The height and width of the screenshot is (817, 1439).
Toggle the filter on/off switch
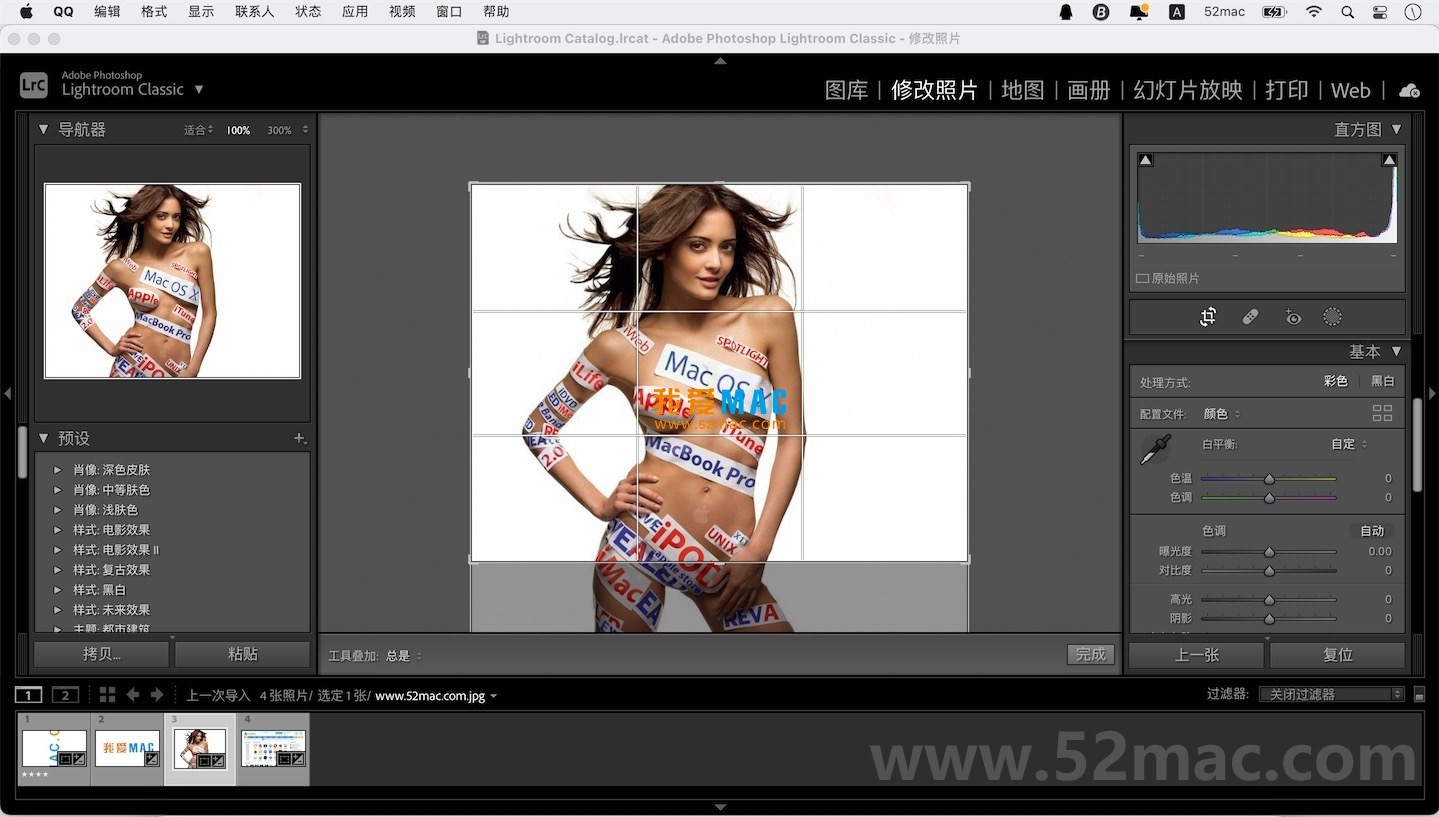coord(1419,695)
